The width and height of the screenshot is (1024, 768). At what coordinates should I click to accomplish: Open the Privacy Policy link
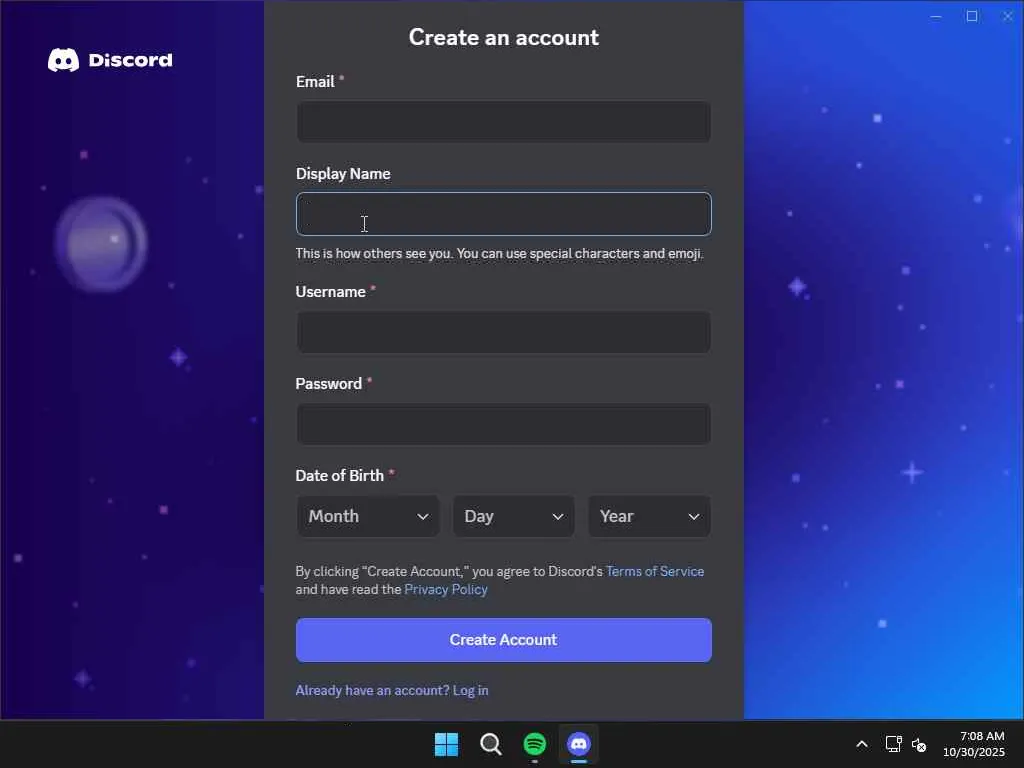446,589
